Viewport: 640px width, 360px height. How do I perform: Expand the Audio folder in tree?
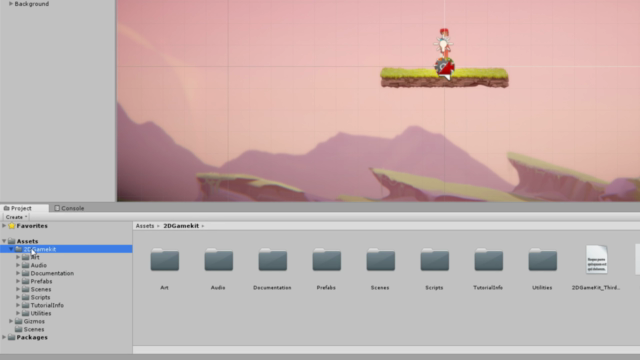[18, 265]
